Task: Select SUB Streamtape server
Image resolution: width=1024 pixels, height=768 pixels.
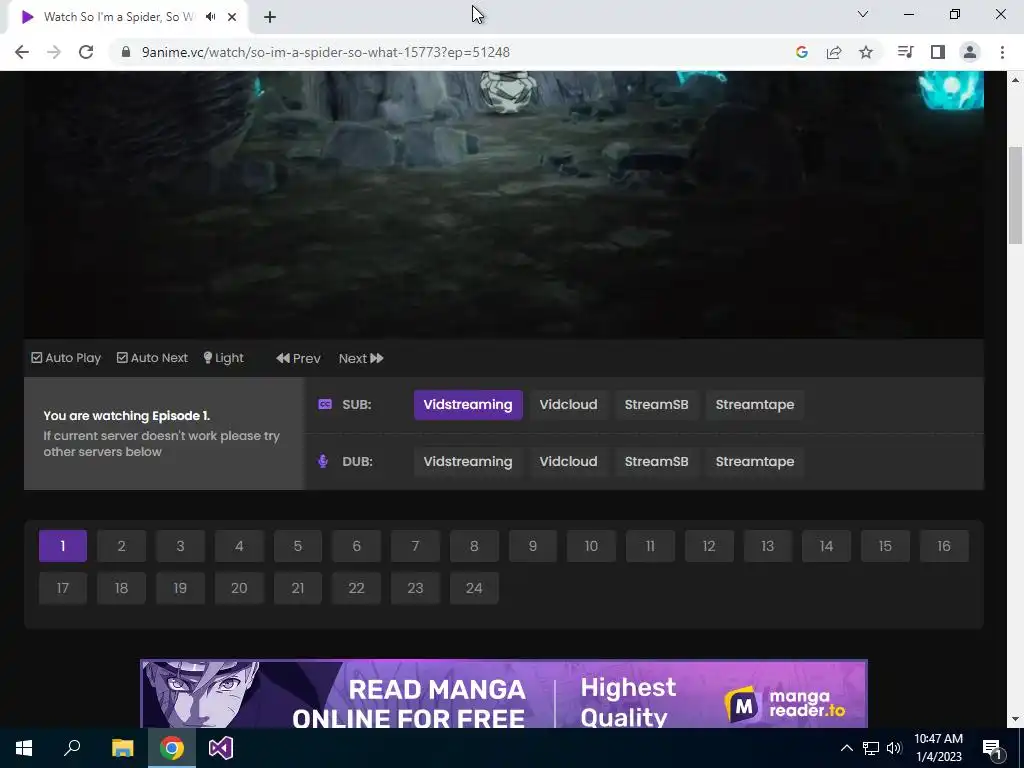Action: (754, 404)
